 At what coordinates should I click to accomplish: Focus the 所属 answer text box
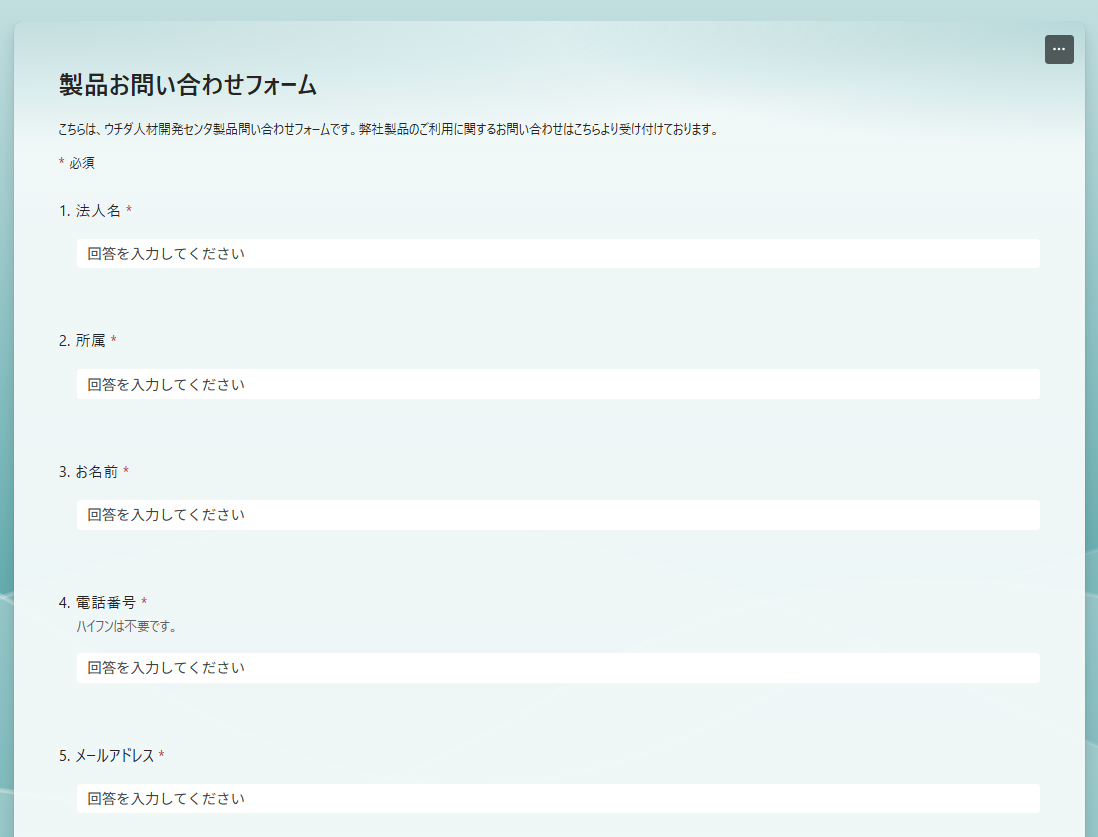[558, 384]
